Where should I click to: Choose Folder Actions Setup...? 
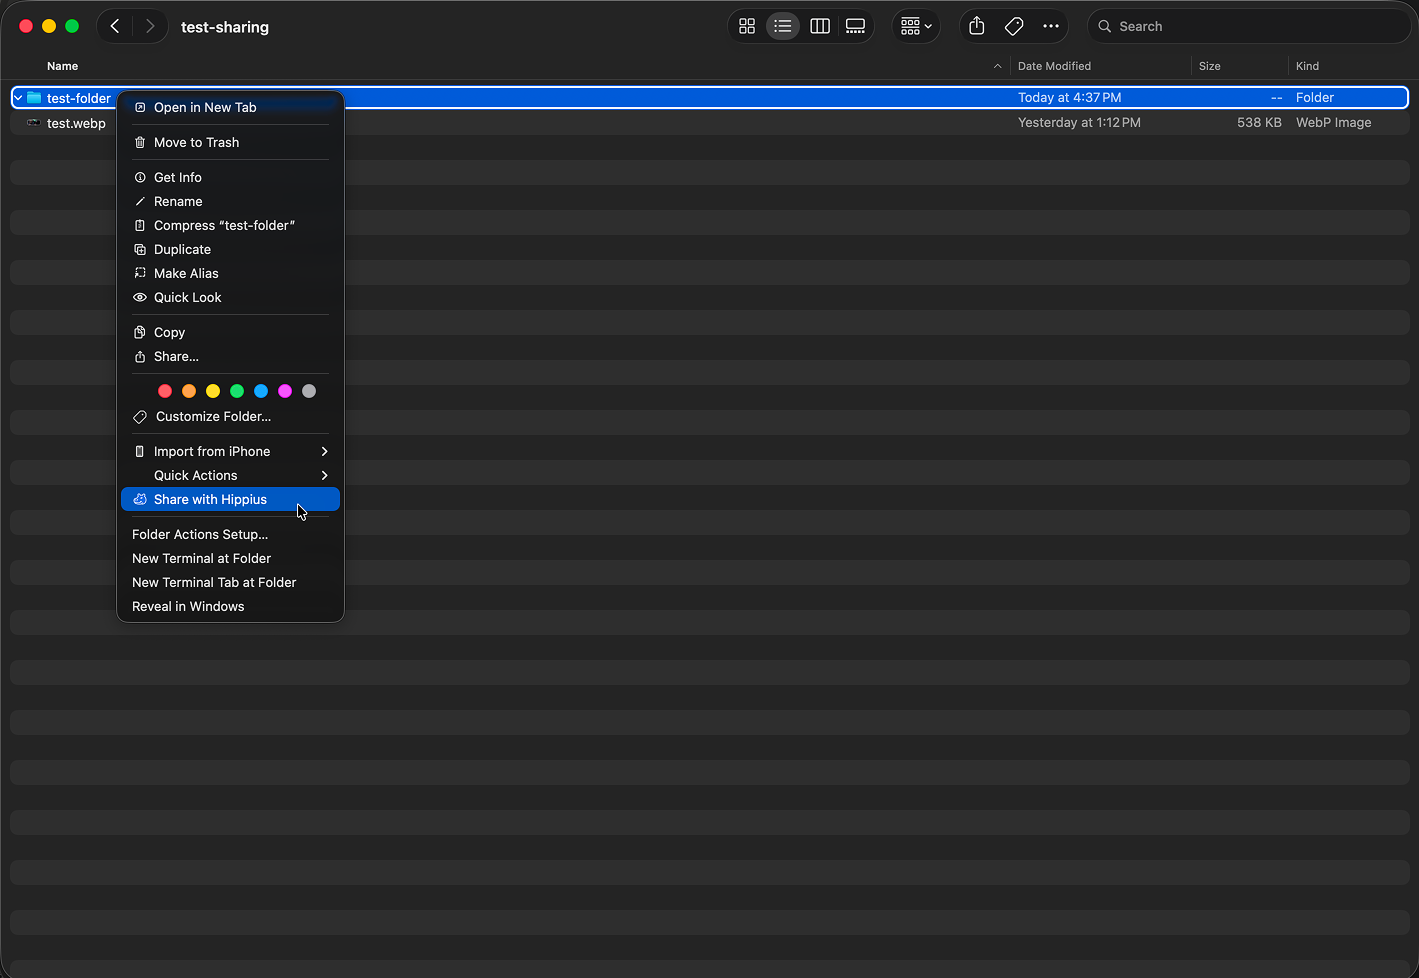tap(230, 534)
